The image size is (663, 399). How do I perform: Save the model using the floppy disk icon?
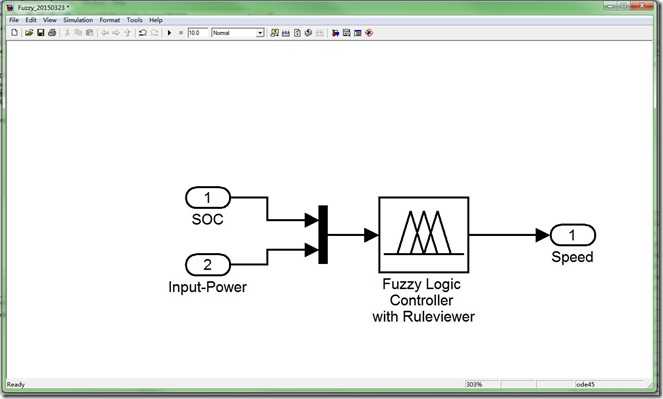click(41, 33)
